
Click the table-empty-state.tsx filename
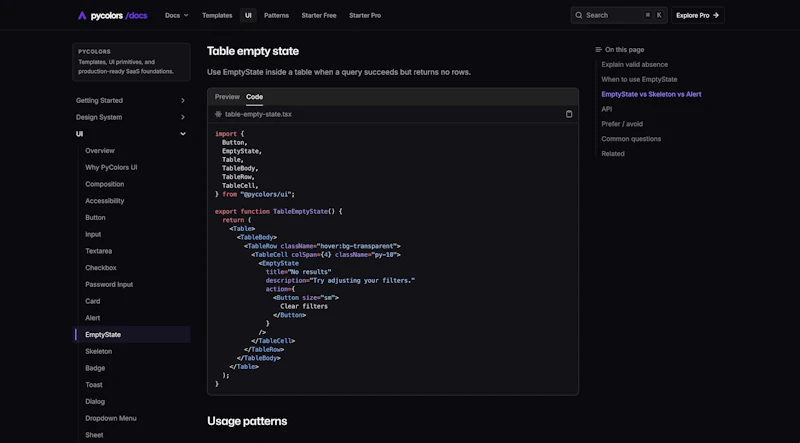coord(258,114)
